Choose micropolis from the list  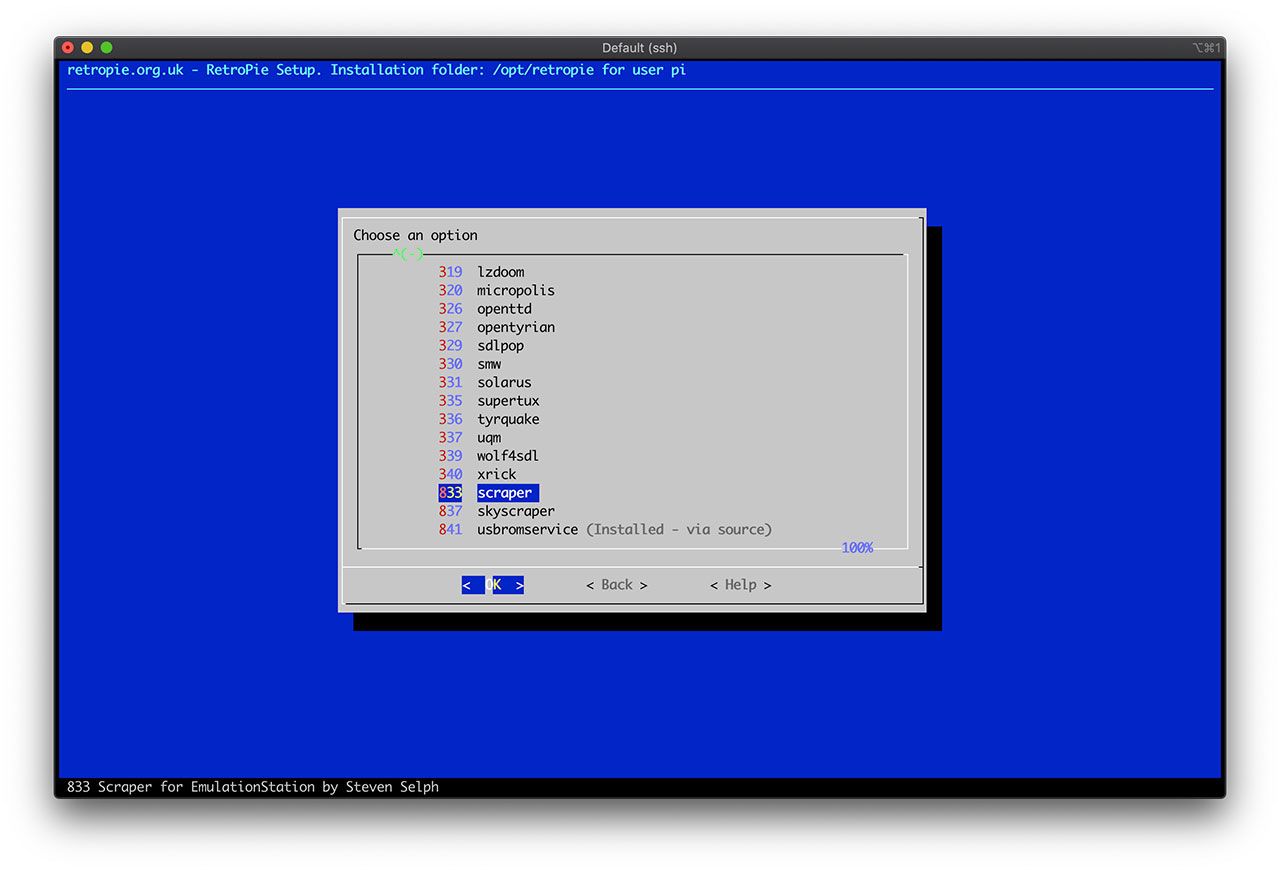[x=515, y=290]
